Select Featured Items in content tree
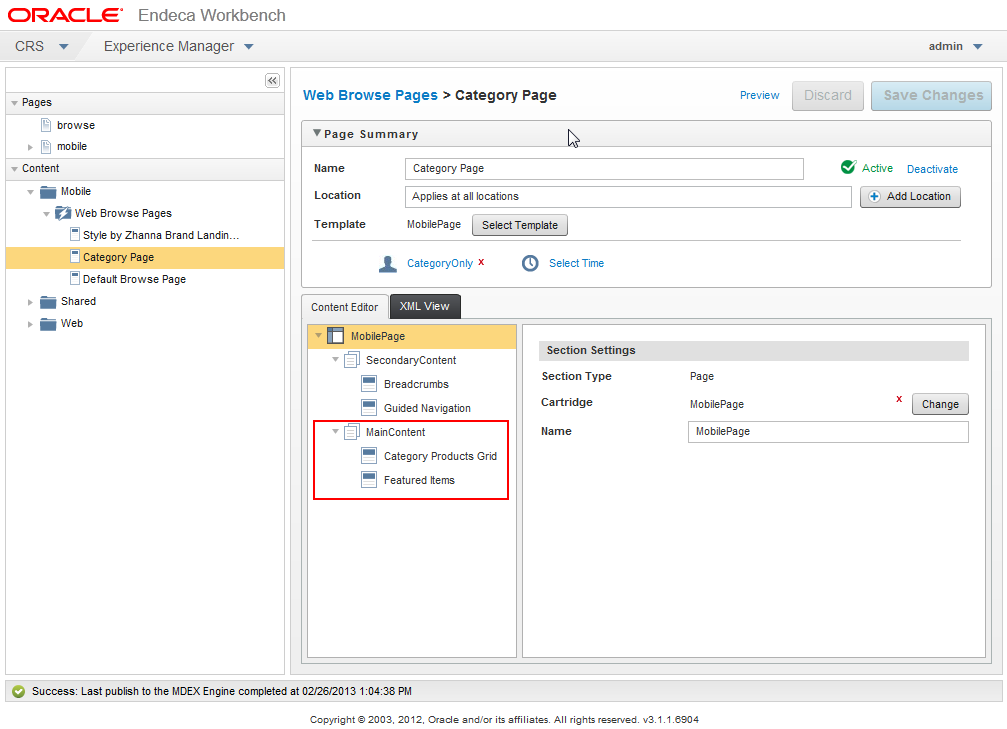 point(419,480)
